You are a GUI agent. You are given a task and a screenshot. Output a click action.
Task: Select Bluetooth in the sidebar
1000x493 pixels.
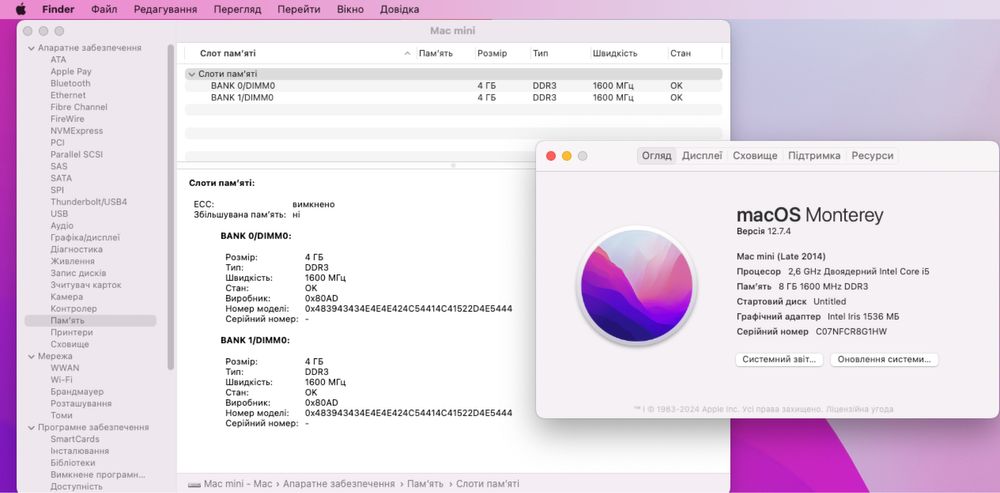click(x=70, y=83)
